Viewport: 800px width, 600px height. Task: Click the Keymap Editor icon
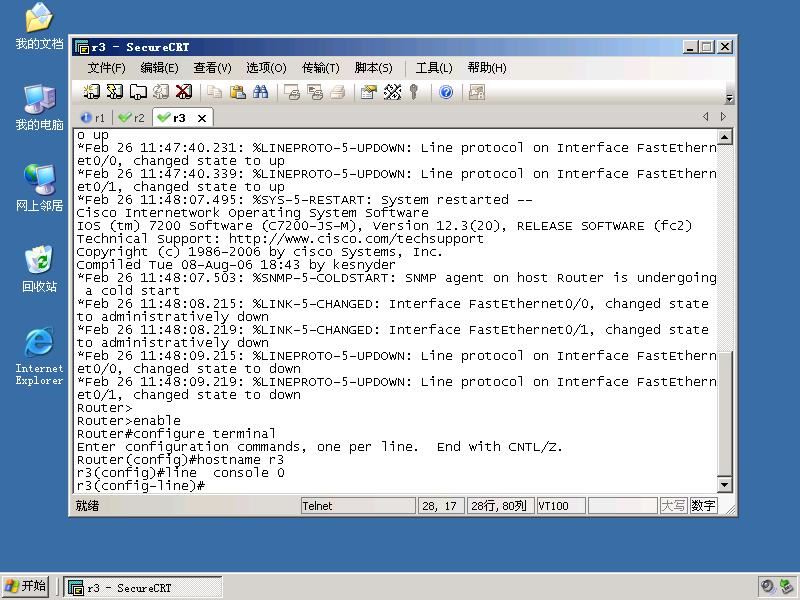pos(392,92)
